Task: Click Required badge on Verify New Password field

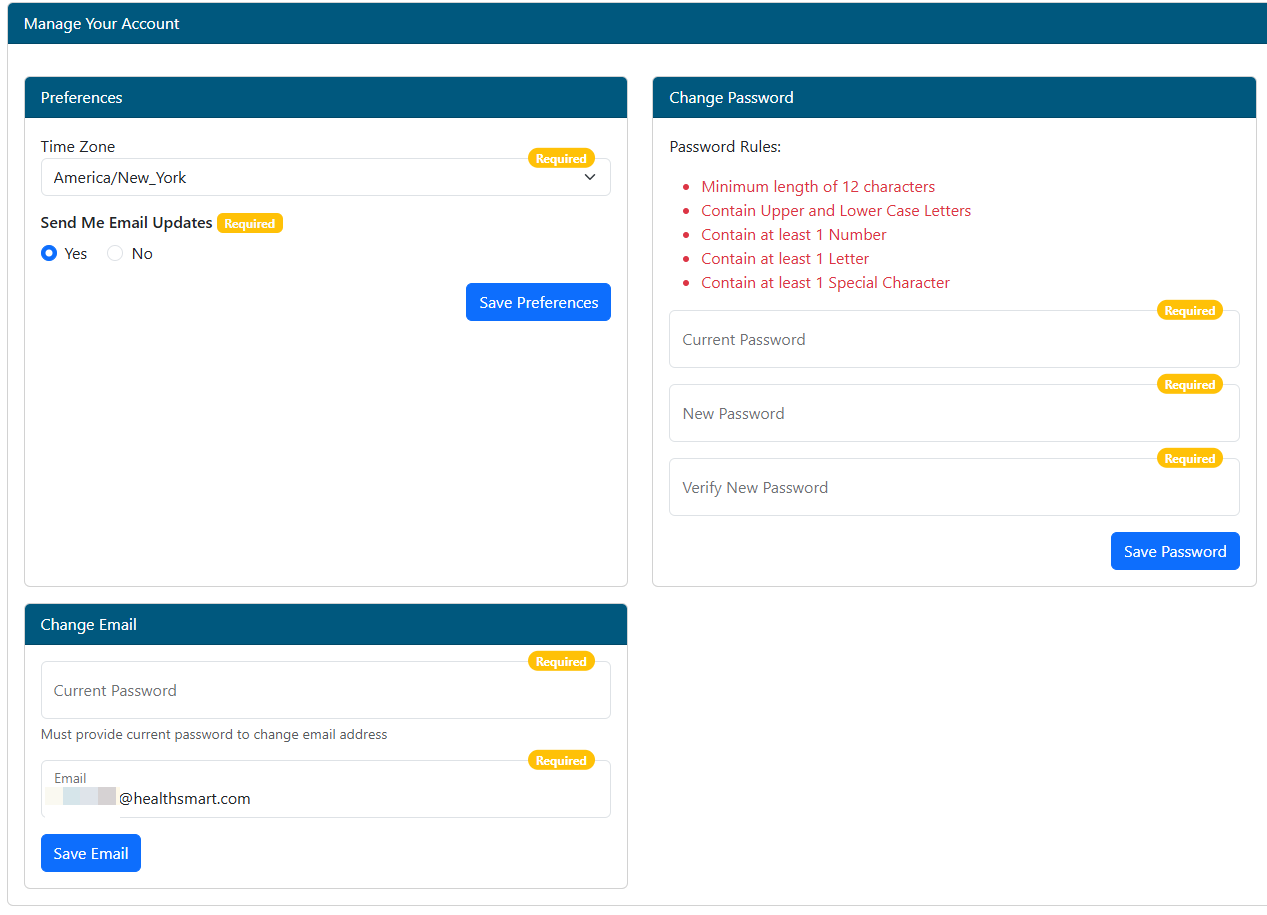Action: coord(1189,459)
